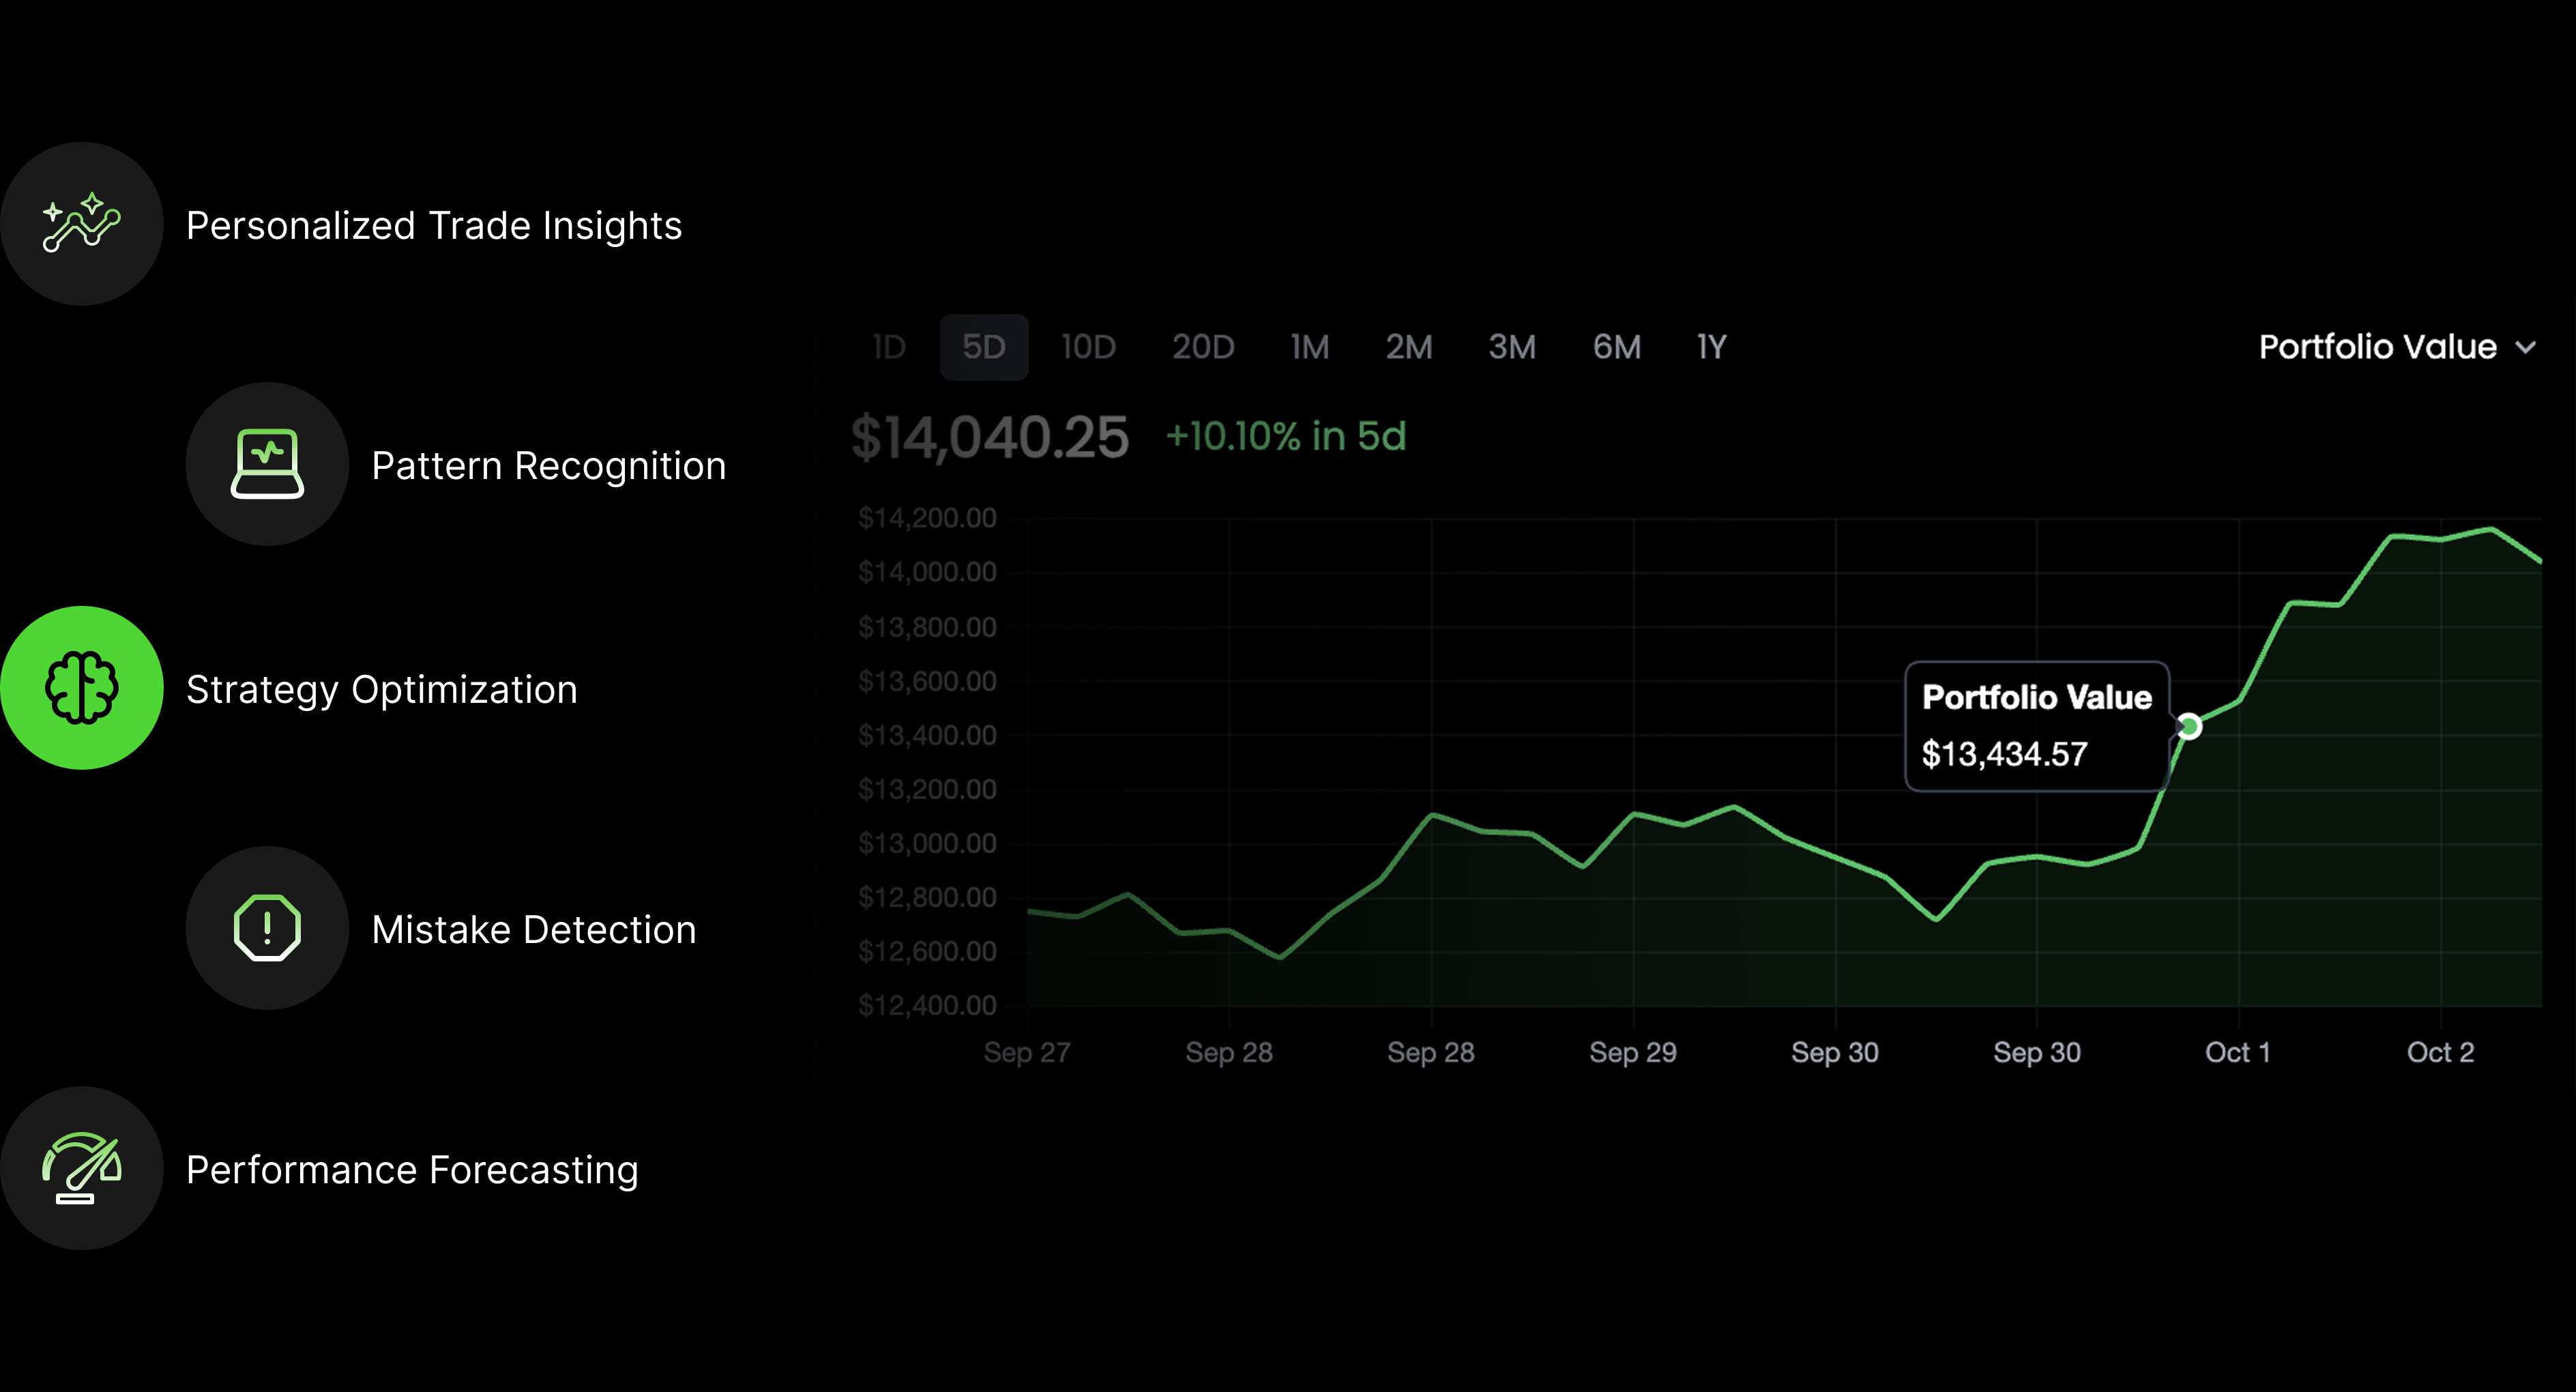Activate the 3M chart view
This screenshot has height=1392, width=2576.
coord(1511,346)
